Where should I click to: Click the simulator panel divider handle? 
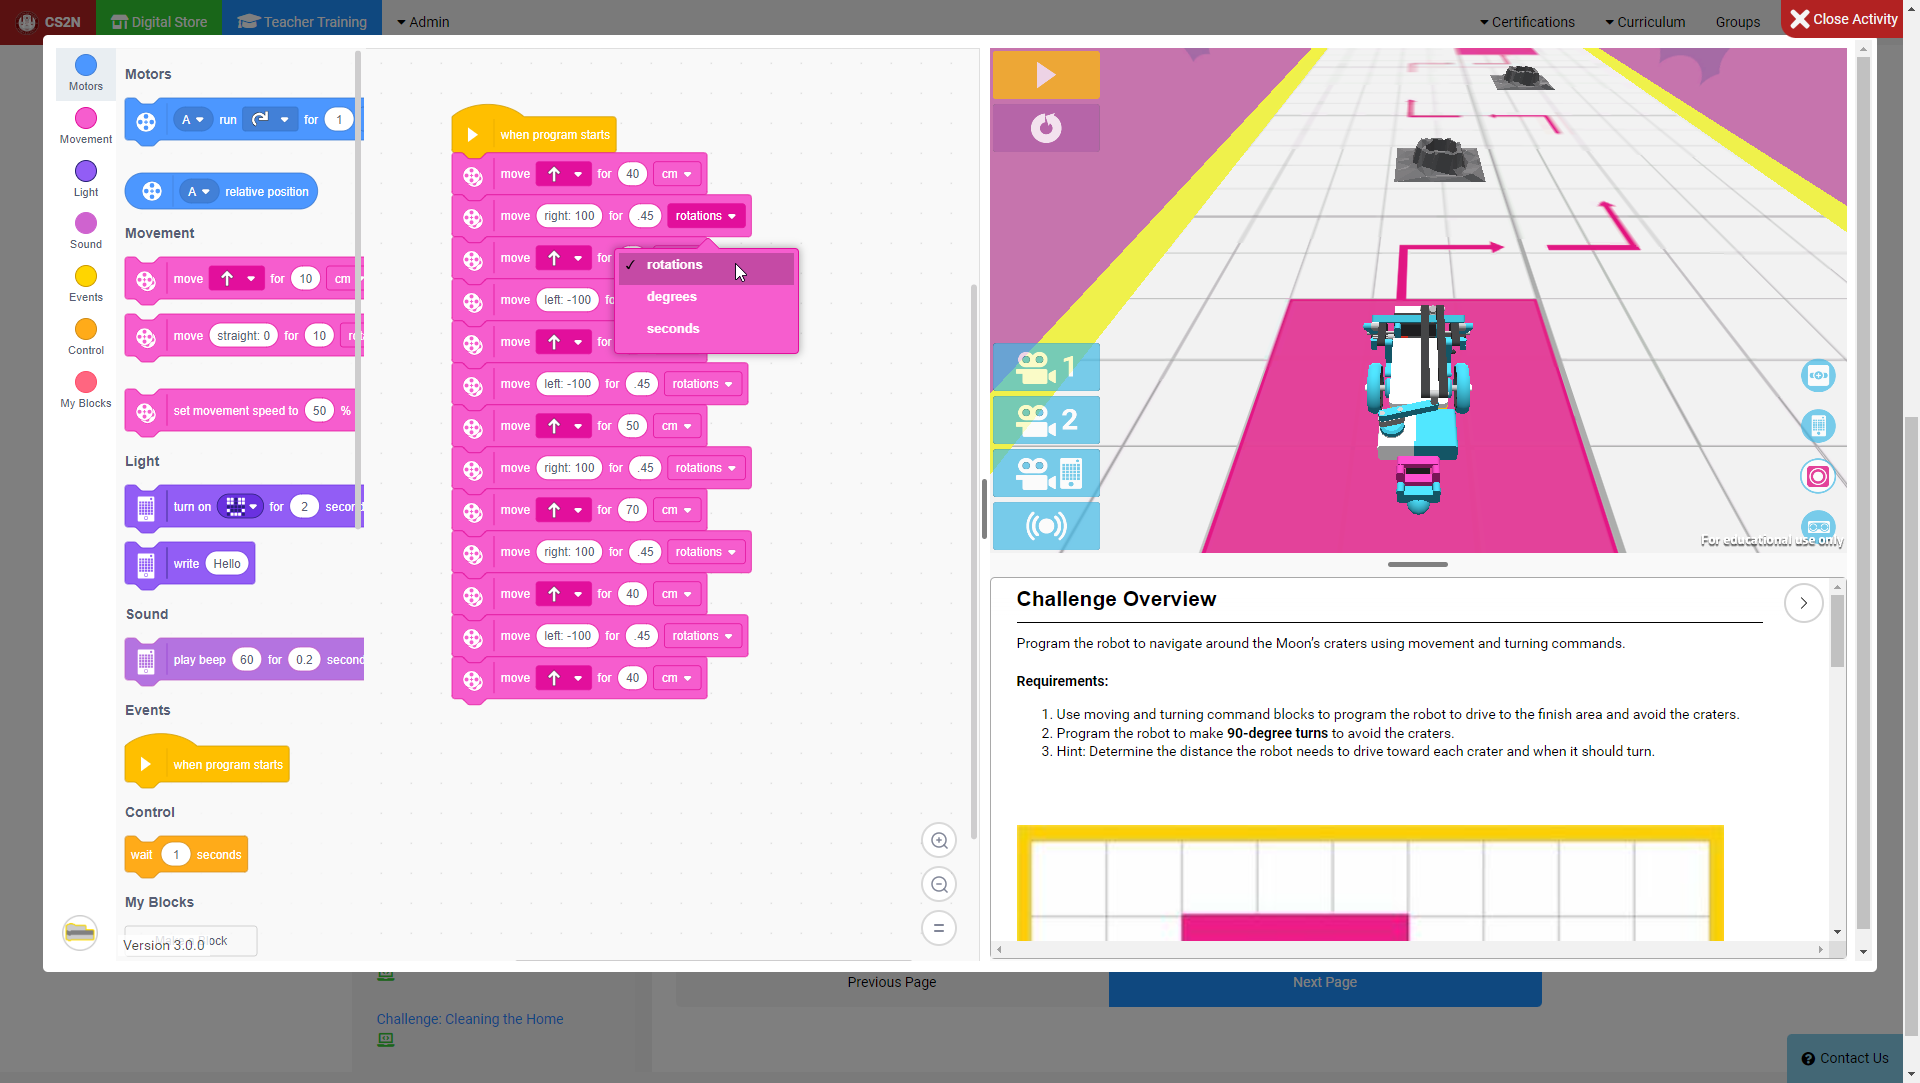click(1417, 565)
